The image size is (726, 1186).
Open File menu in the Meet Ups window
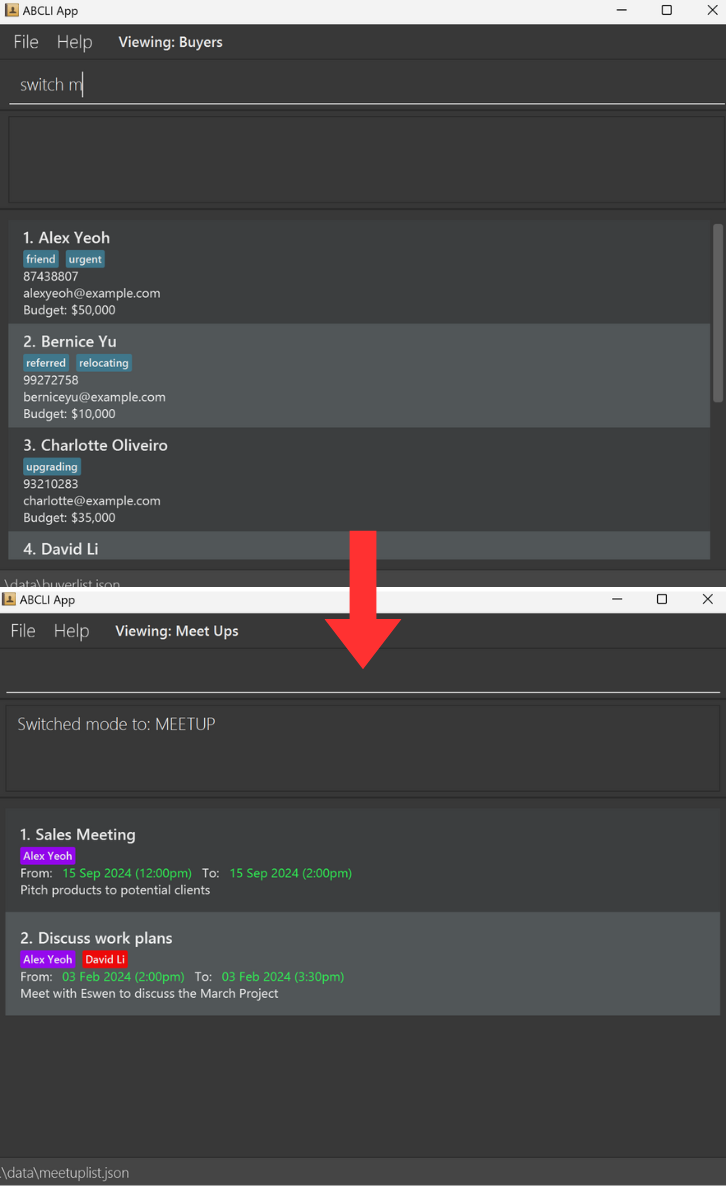click(x=23, y=631)
